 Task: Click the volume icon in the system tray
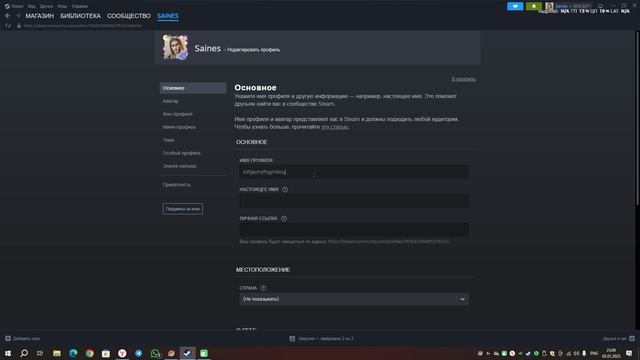576,353
